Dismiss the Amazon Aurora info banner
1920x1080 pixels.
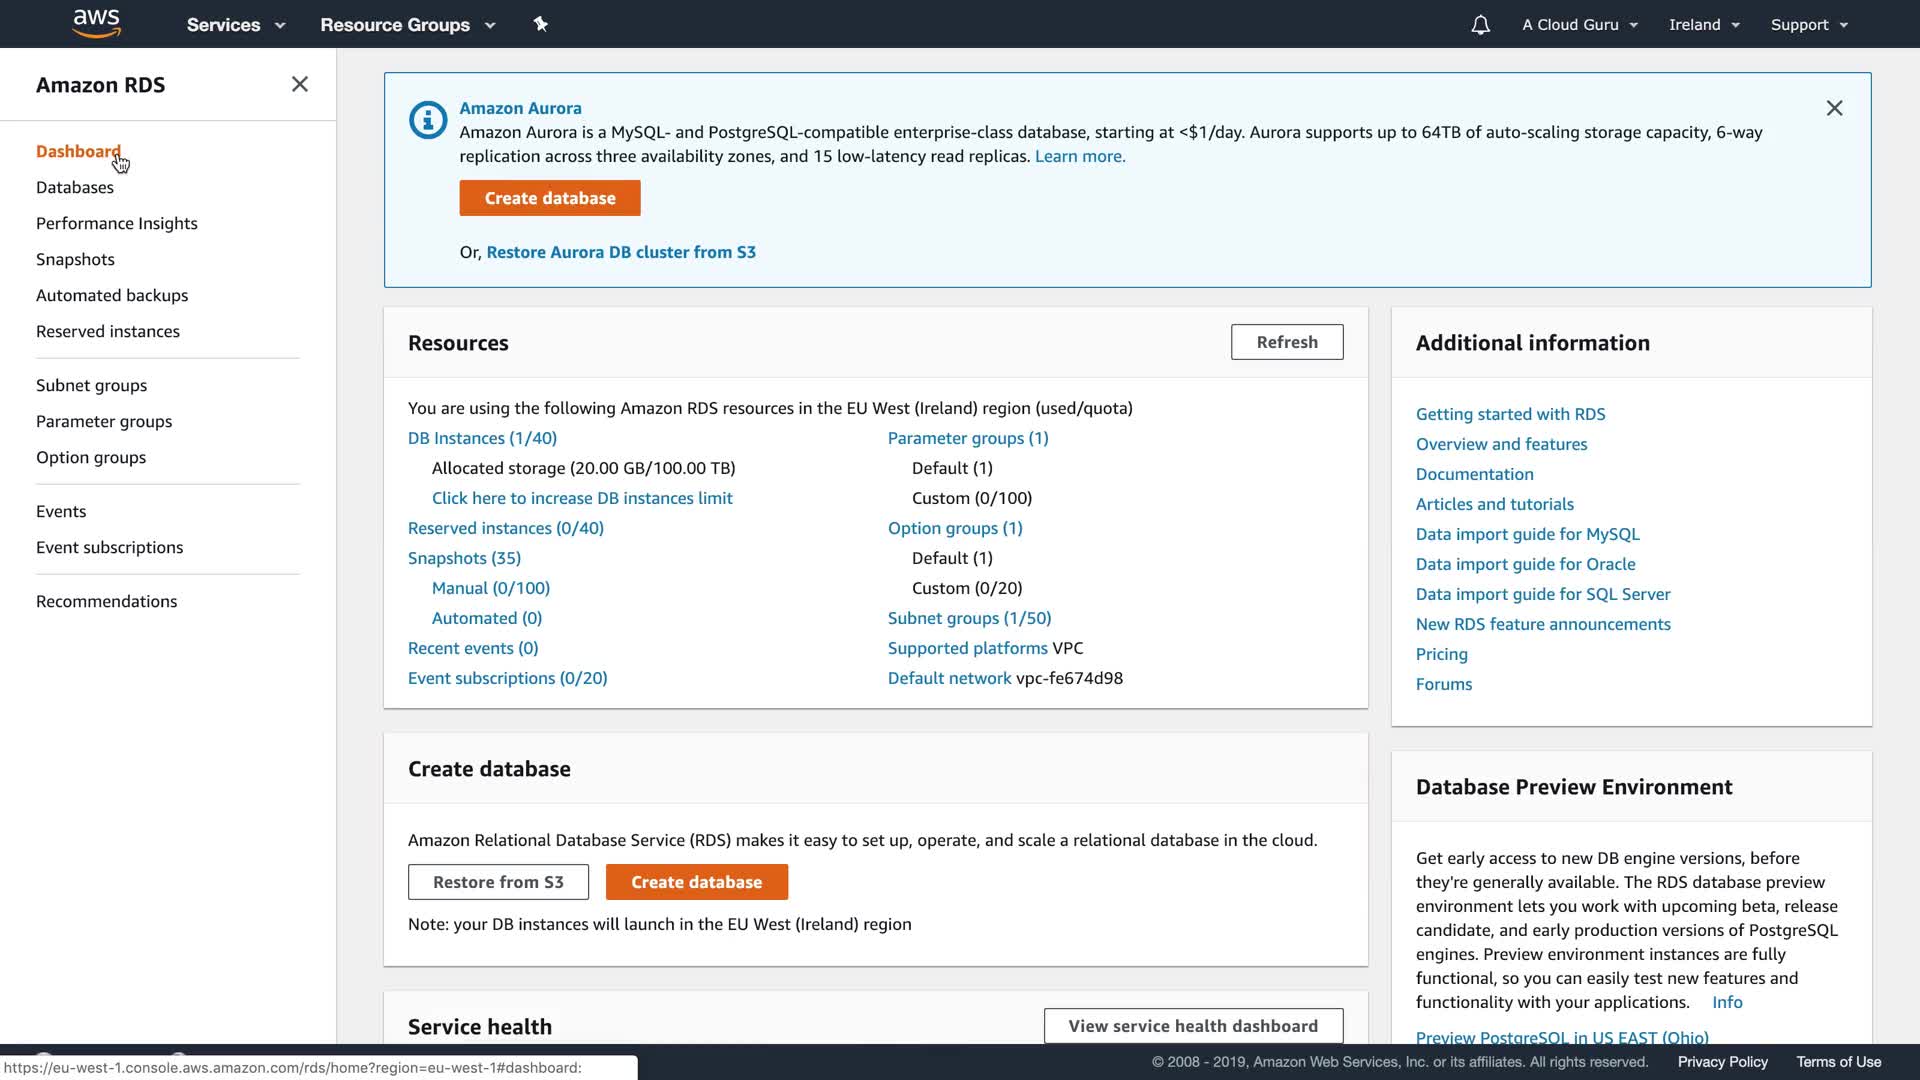point(1834,108)
